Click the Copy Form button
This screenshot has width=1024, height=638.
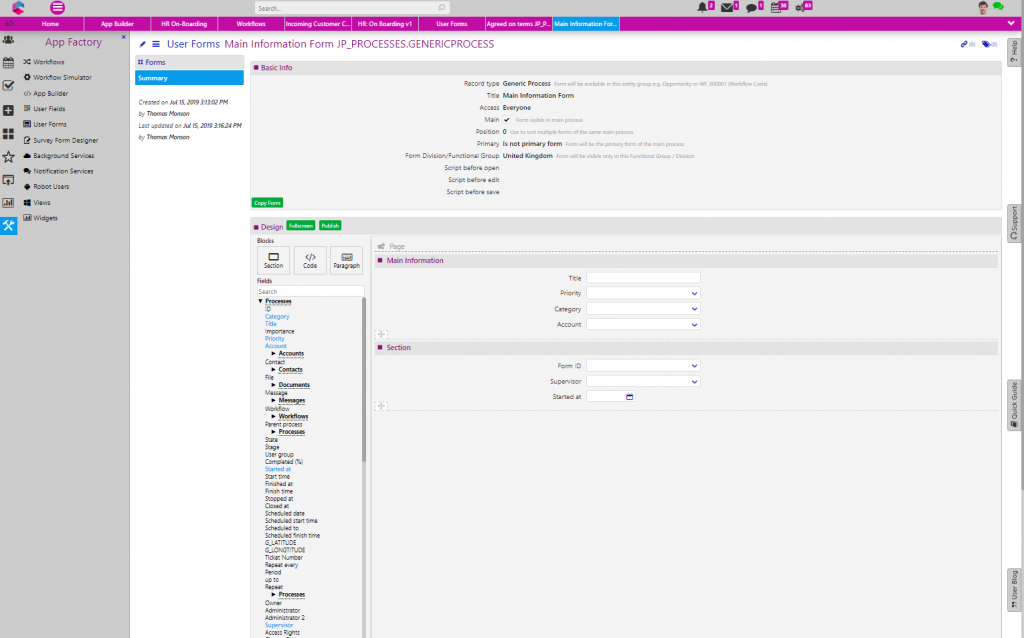[x=266, y=202]
